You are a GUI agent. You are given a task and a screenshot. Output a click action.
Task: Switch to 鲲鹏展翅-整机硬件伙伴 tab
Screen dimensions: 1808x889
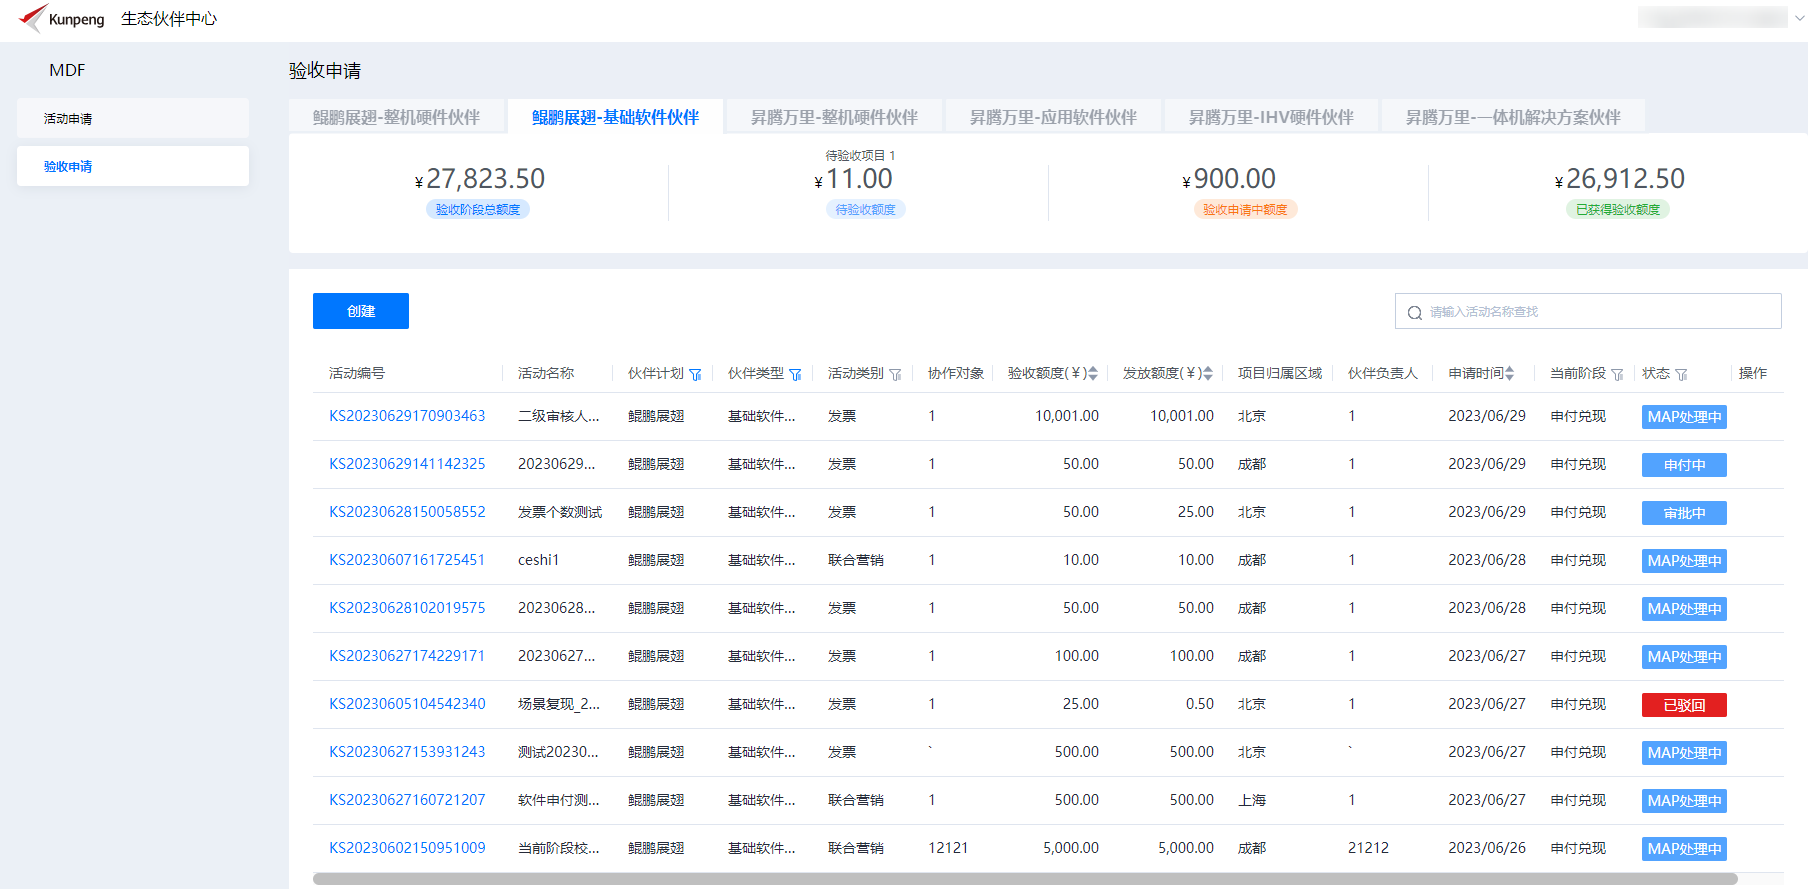(396, 117)
